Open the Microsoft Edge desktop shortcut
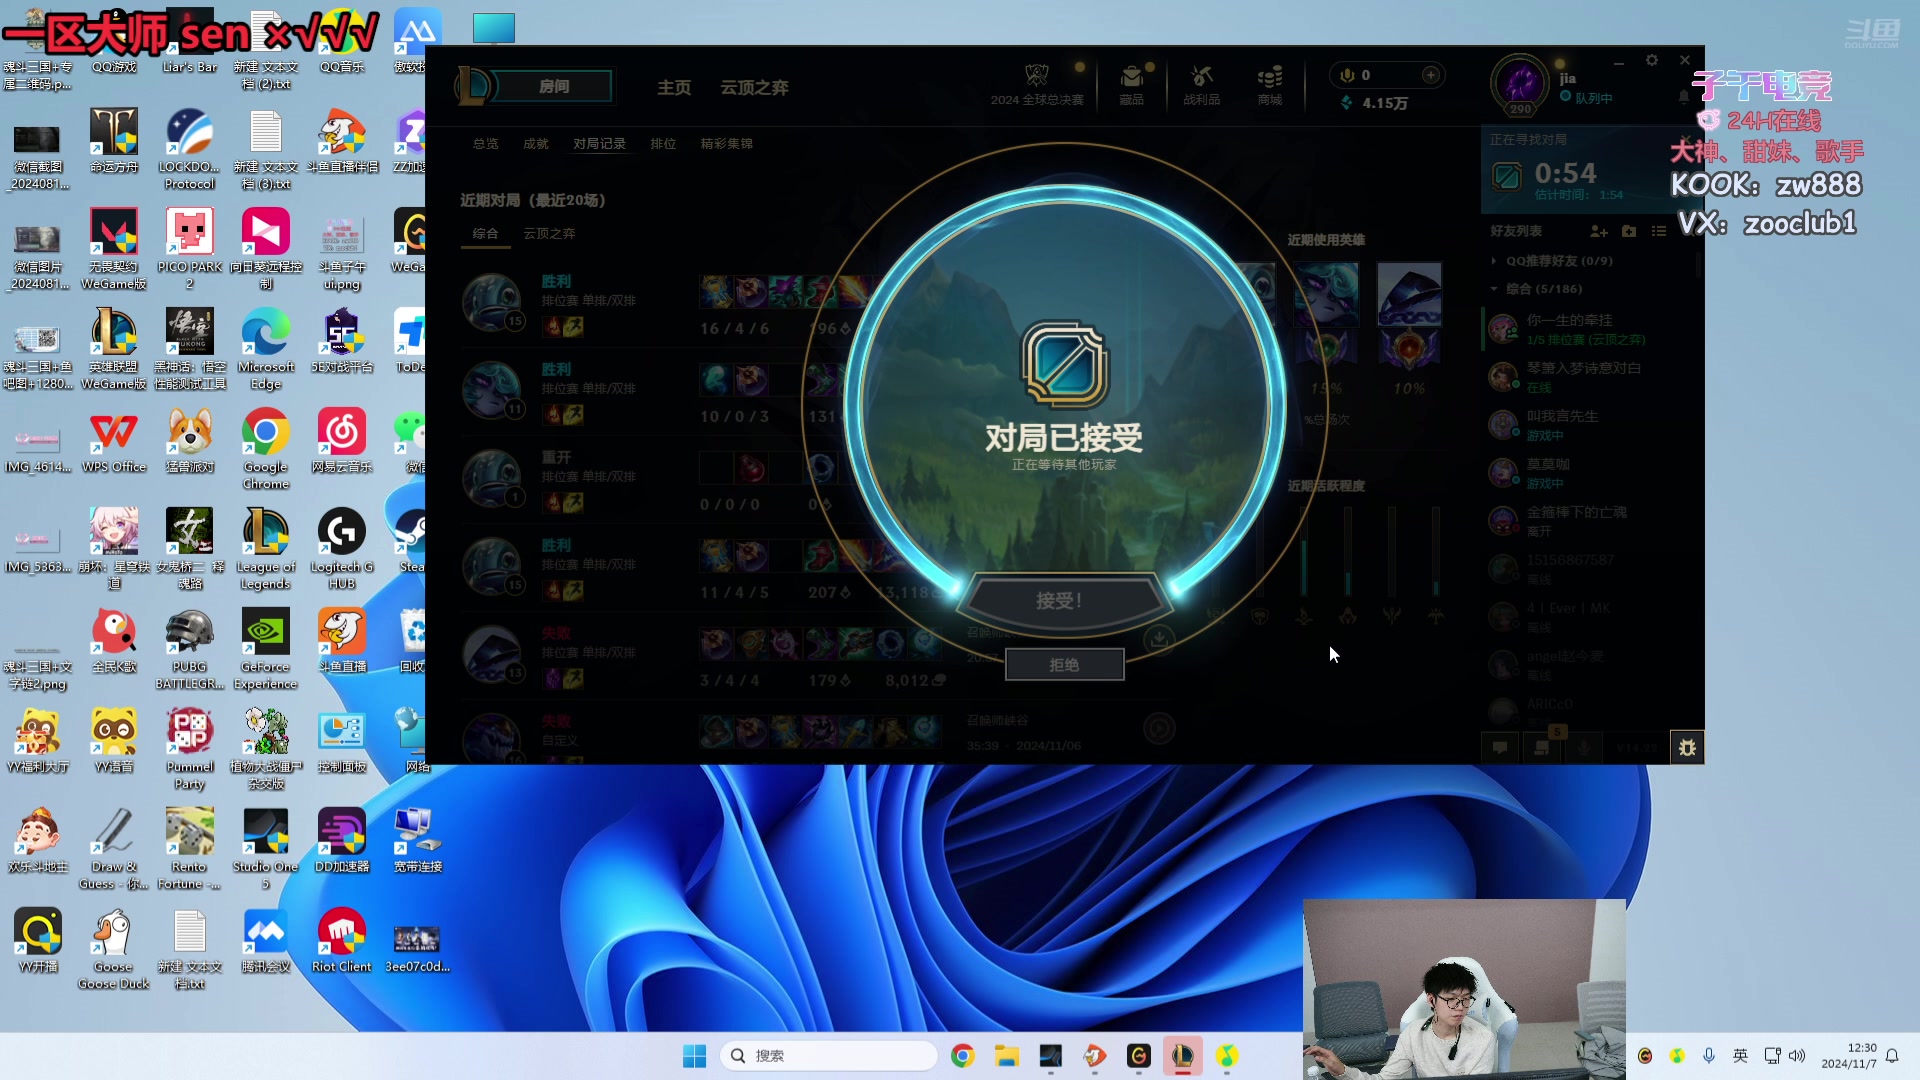Image resolution: width=1920 pixels, height=1080 pixels. (265, 348)
